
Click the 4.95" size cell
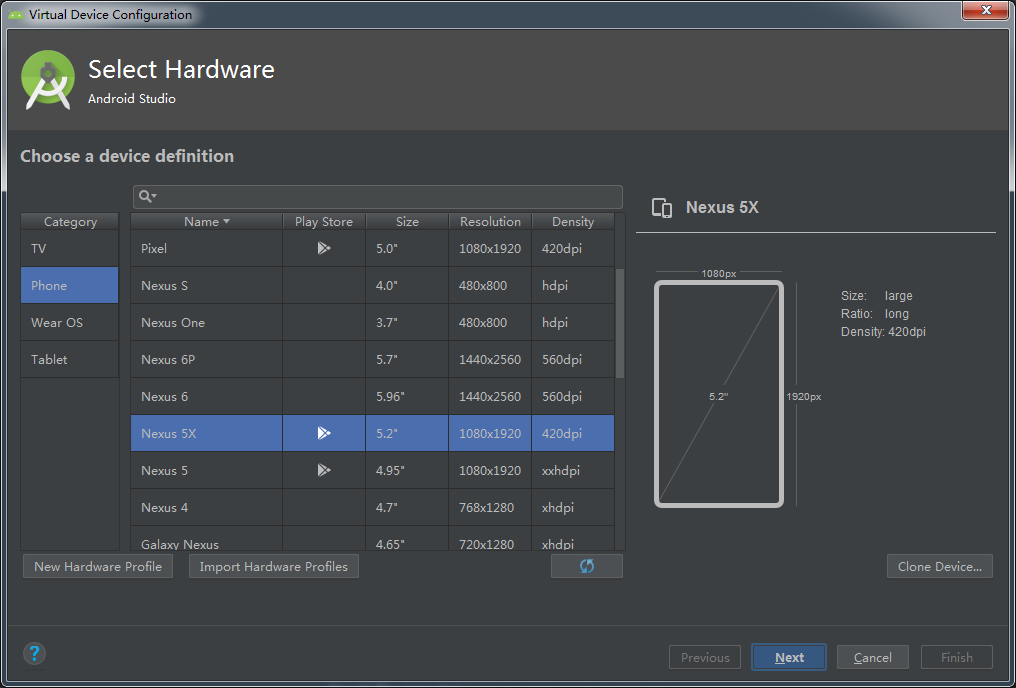pyautogui.click(x=407, y=470)
